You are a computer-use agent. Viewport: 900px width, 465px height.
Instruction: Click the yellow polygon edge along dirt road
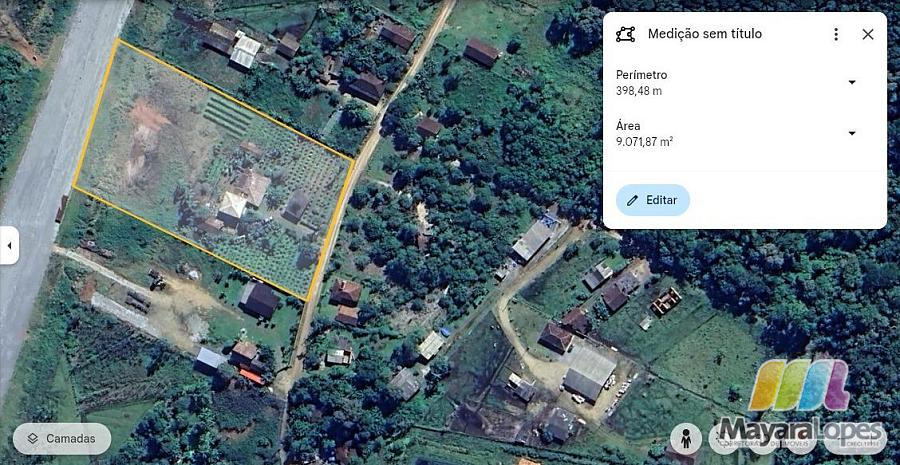point(331,230)
